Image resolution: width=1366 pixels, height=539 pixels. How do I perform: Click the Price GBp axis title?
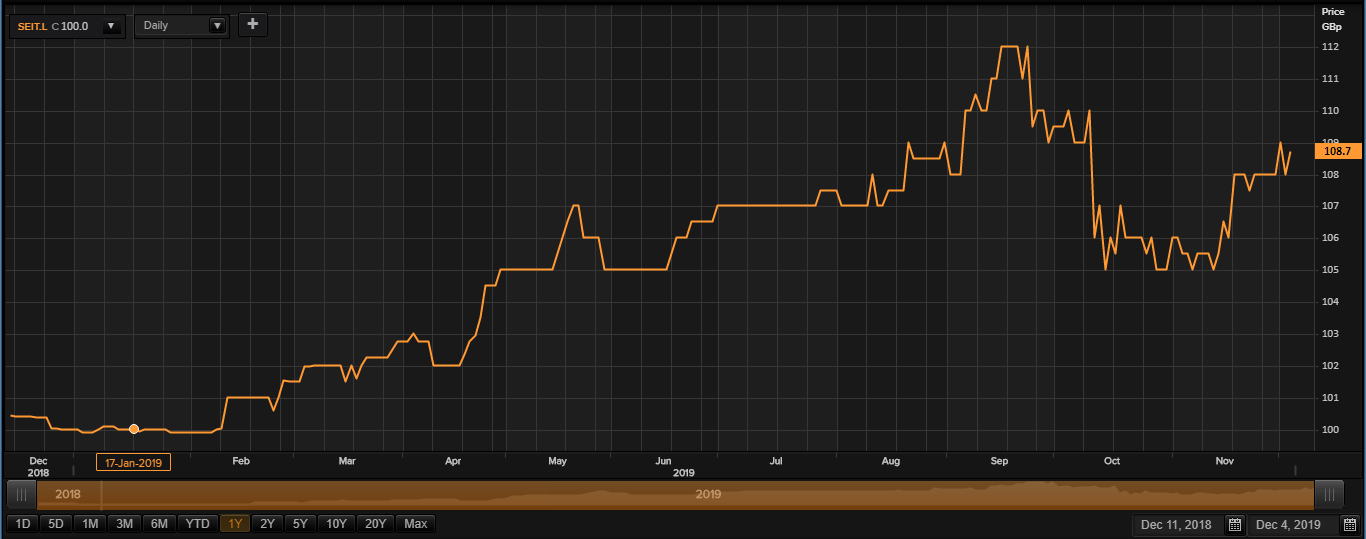(x=1333, y=19)
